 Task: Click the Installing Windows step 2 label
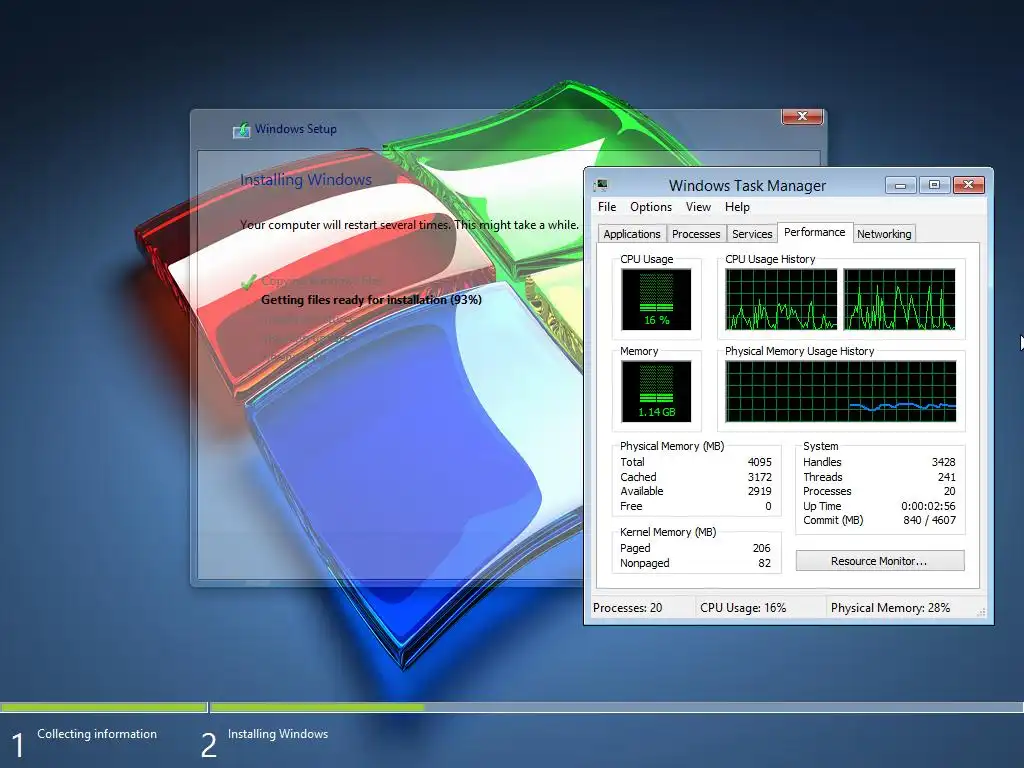[x=278, y=734]
